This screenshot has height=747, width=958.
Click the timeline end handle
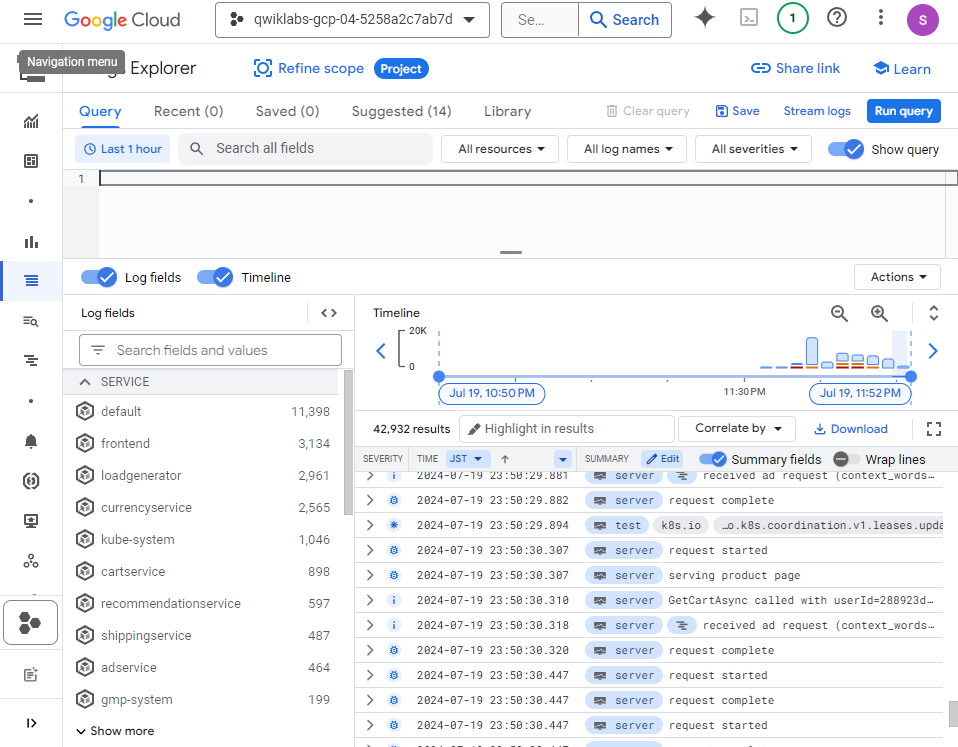coord(911,376)
